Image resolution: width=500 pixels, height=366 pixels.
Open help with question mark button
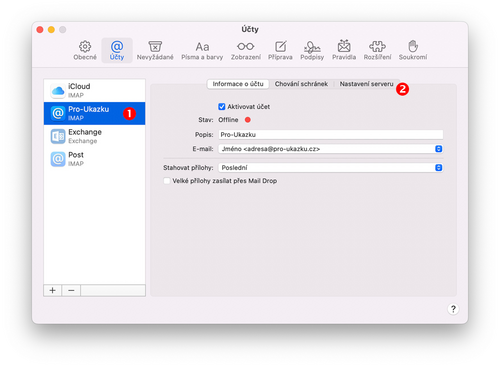click(453, 309)
